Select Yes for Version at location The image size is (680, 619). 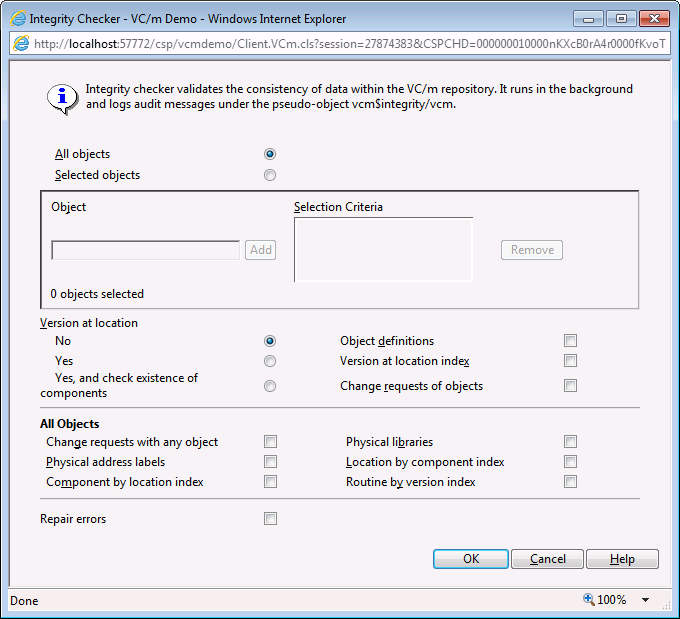pyautogui.click(x=270, y=361)
